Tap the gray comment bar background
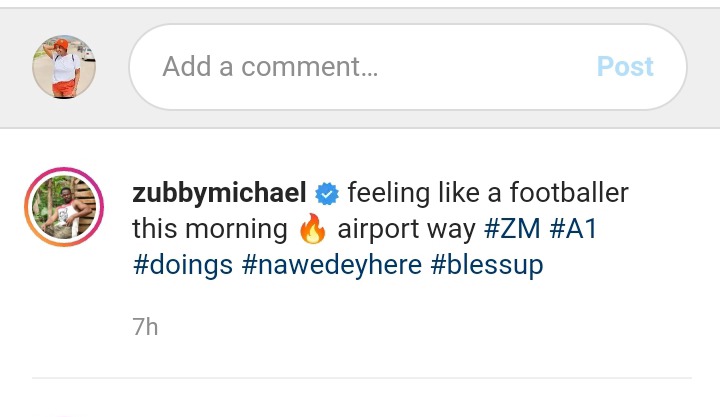This screenshot has width=720, height=417. tap(360, 118)
